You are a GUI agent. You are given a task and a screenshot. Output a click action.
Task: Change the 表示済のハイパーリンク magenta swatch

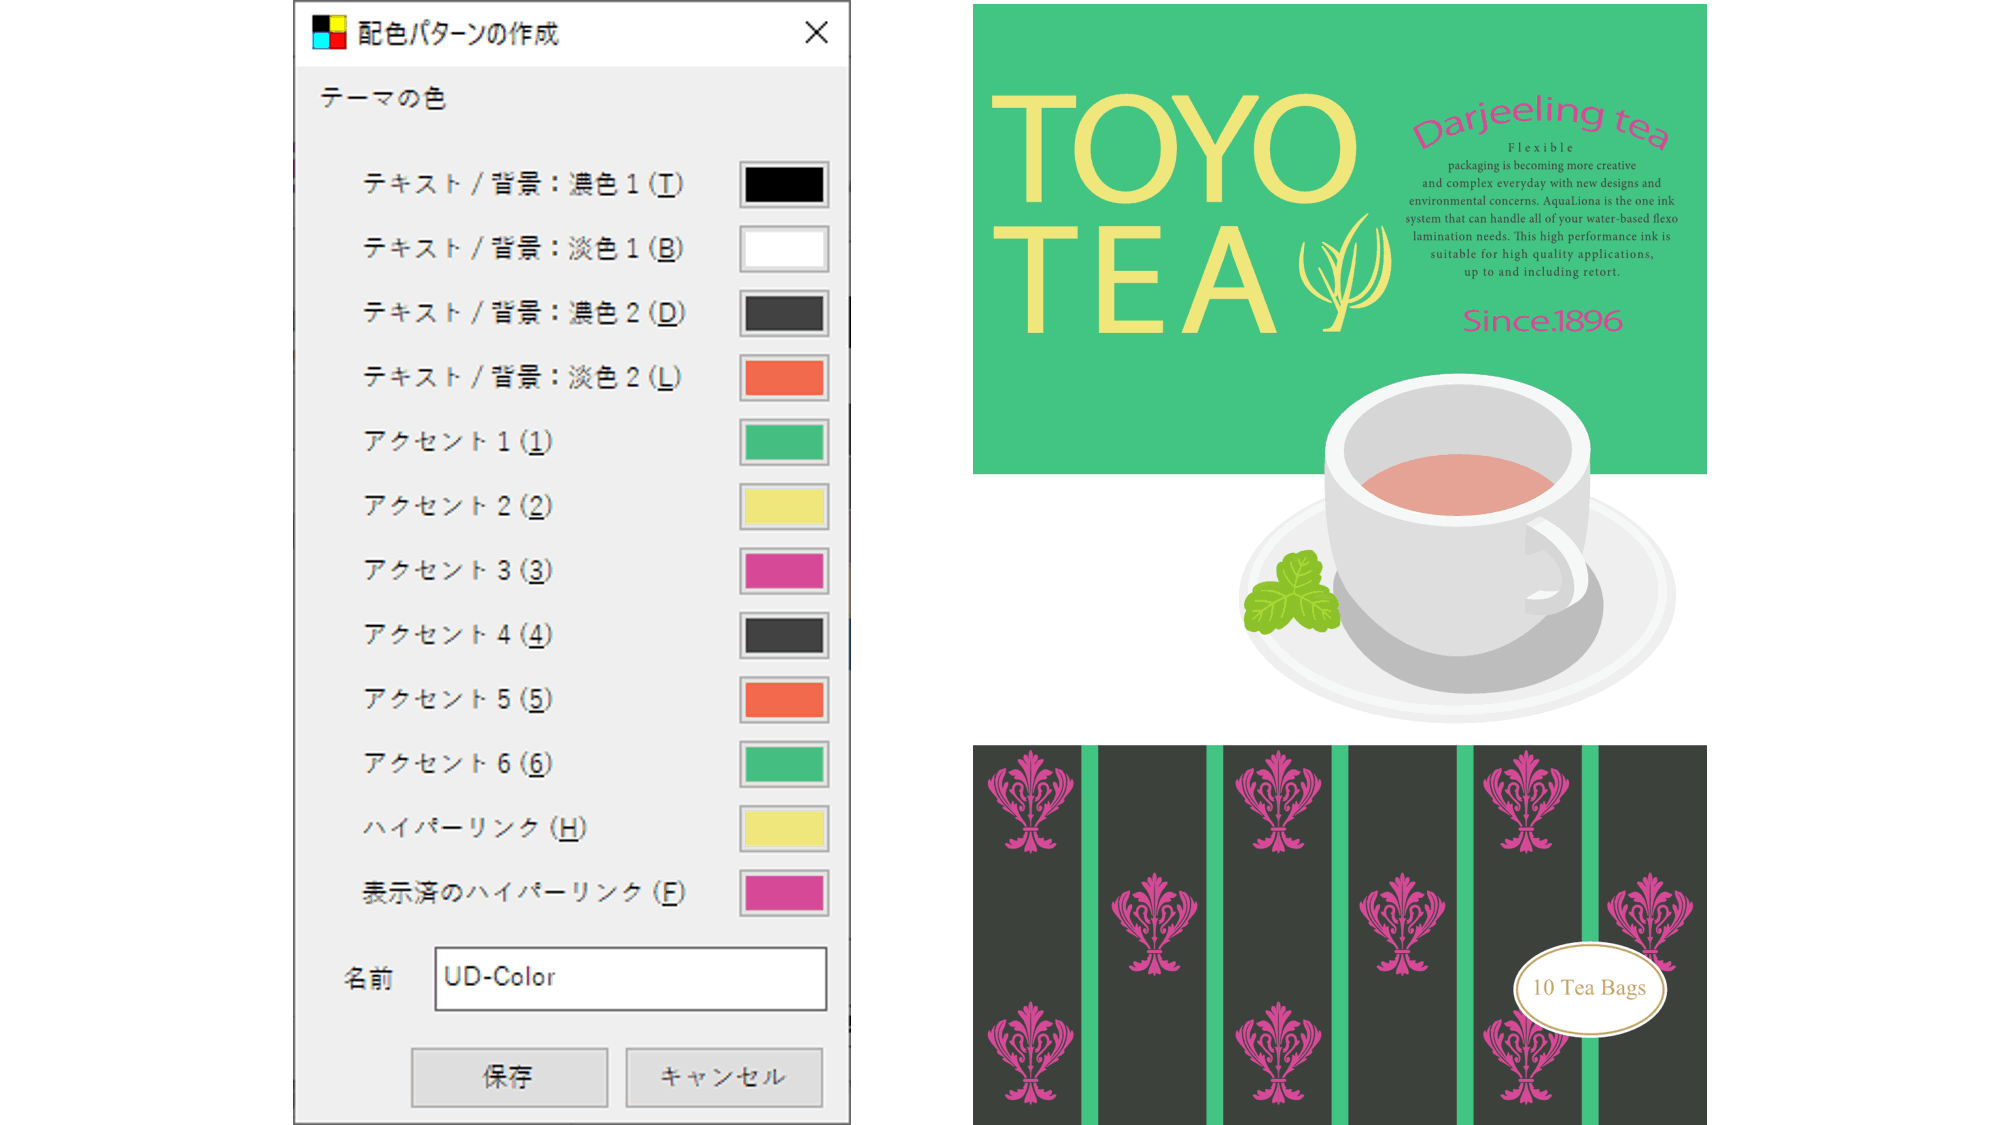pyautogui.click(x=784, y=893)
